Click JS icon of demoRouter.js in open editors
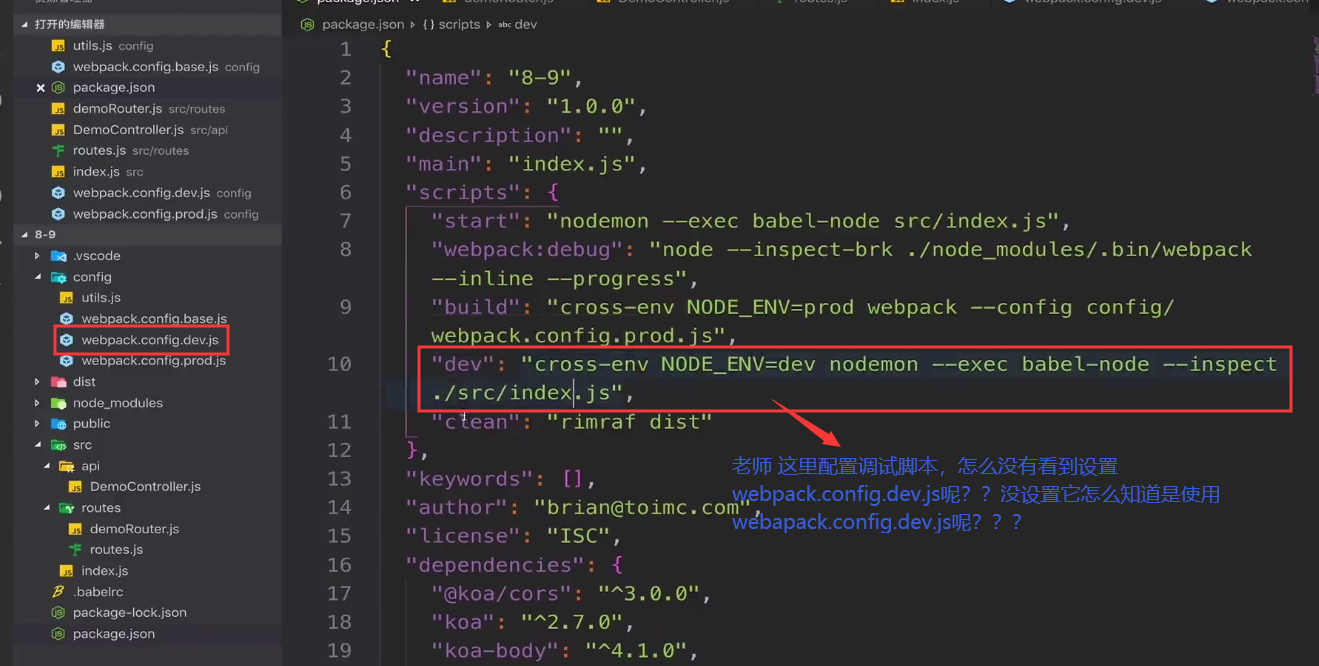Screen dimensions: 1319x666 [58, 109]
